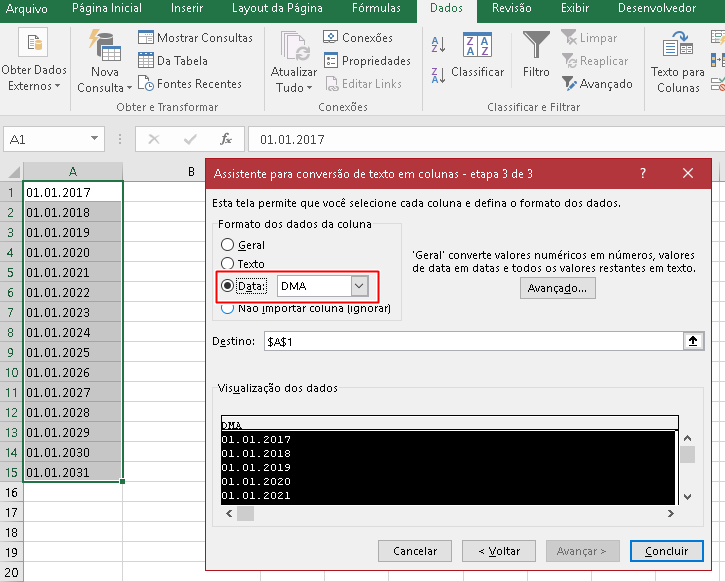The width and height of the screenshot is (725, 582).
Task: Click the dialog help question mark
Action: click(643, 173)
